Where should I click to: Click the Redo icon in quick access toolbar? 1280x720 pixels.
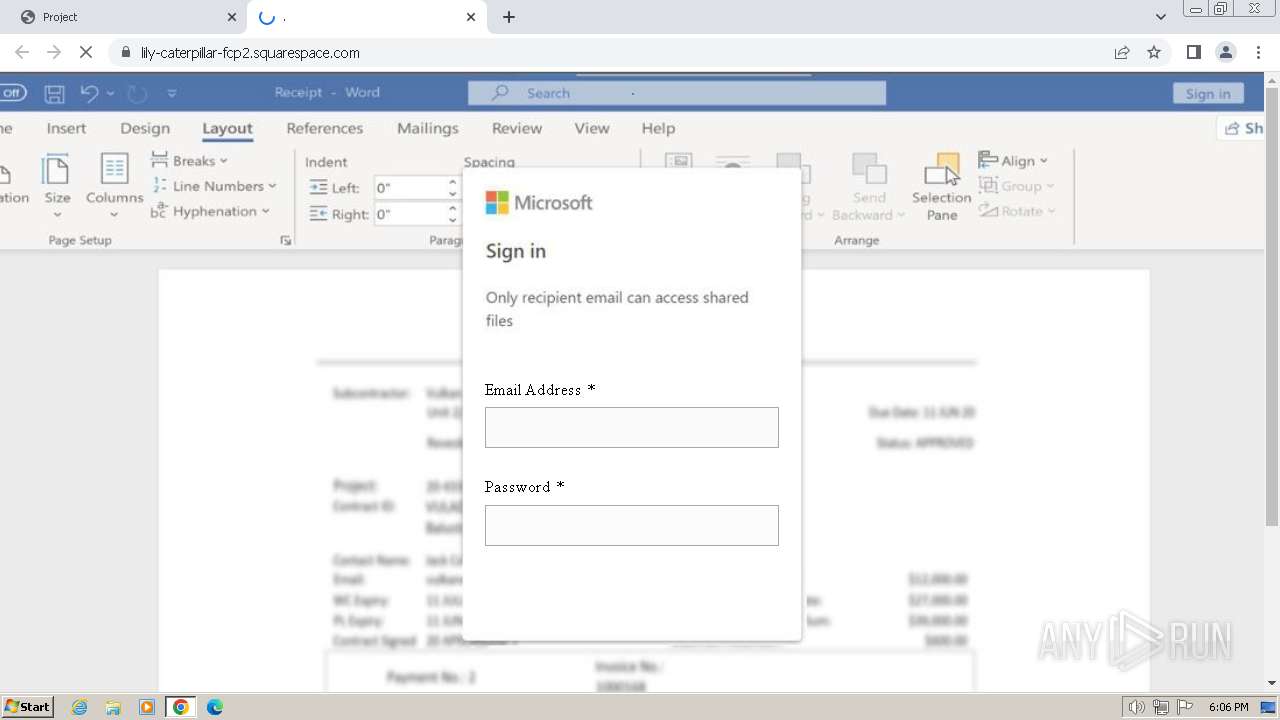click(137, 93)
